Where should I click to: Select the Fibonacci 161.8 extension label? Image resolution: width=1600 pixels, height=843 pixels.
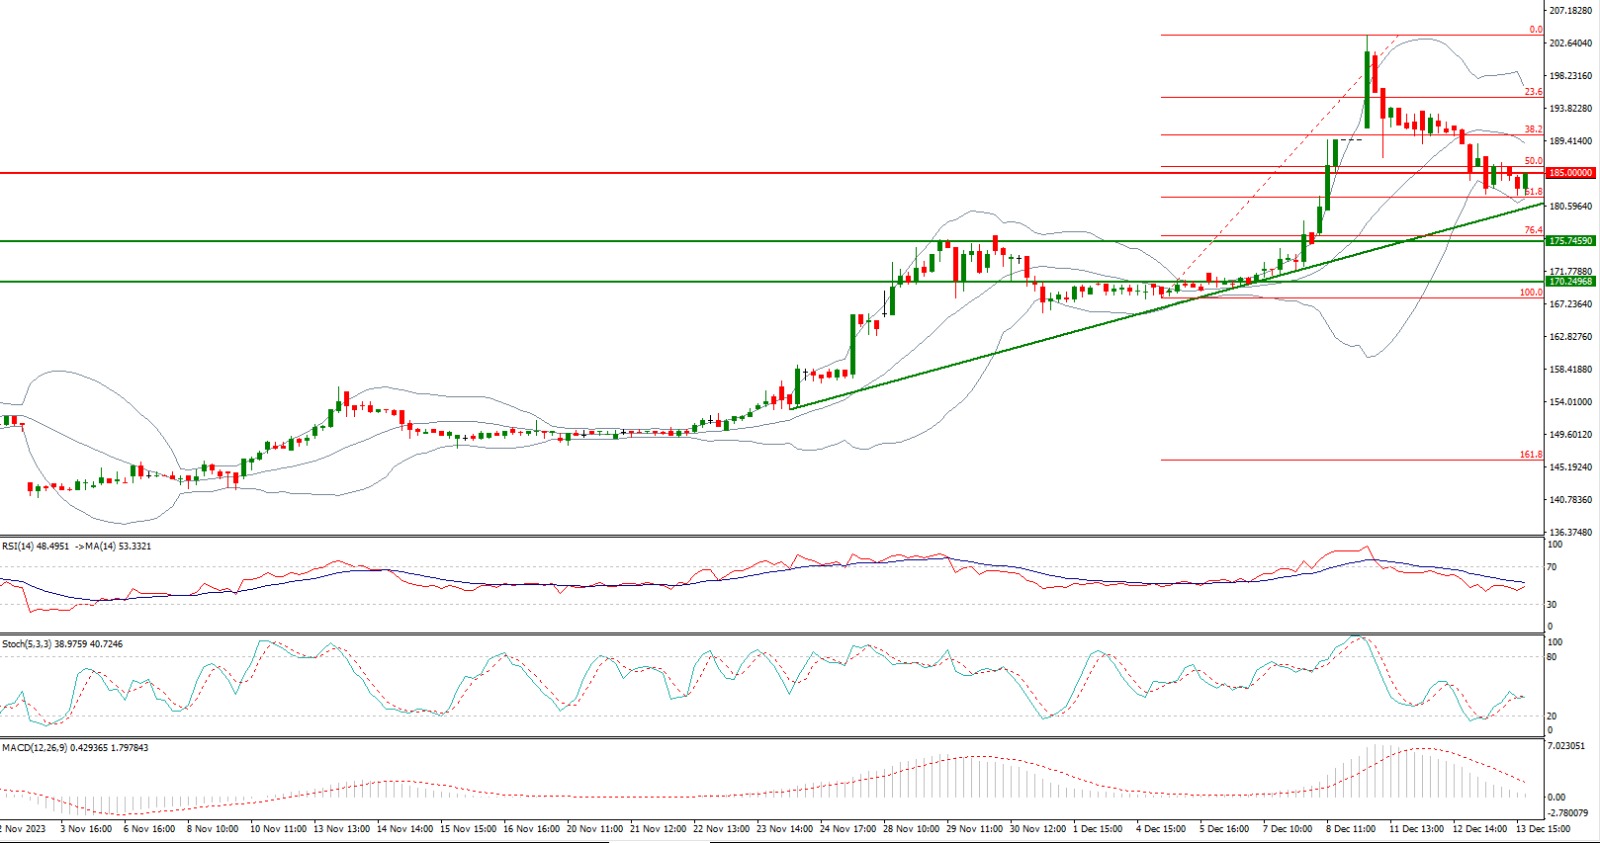point(1530,455)
